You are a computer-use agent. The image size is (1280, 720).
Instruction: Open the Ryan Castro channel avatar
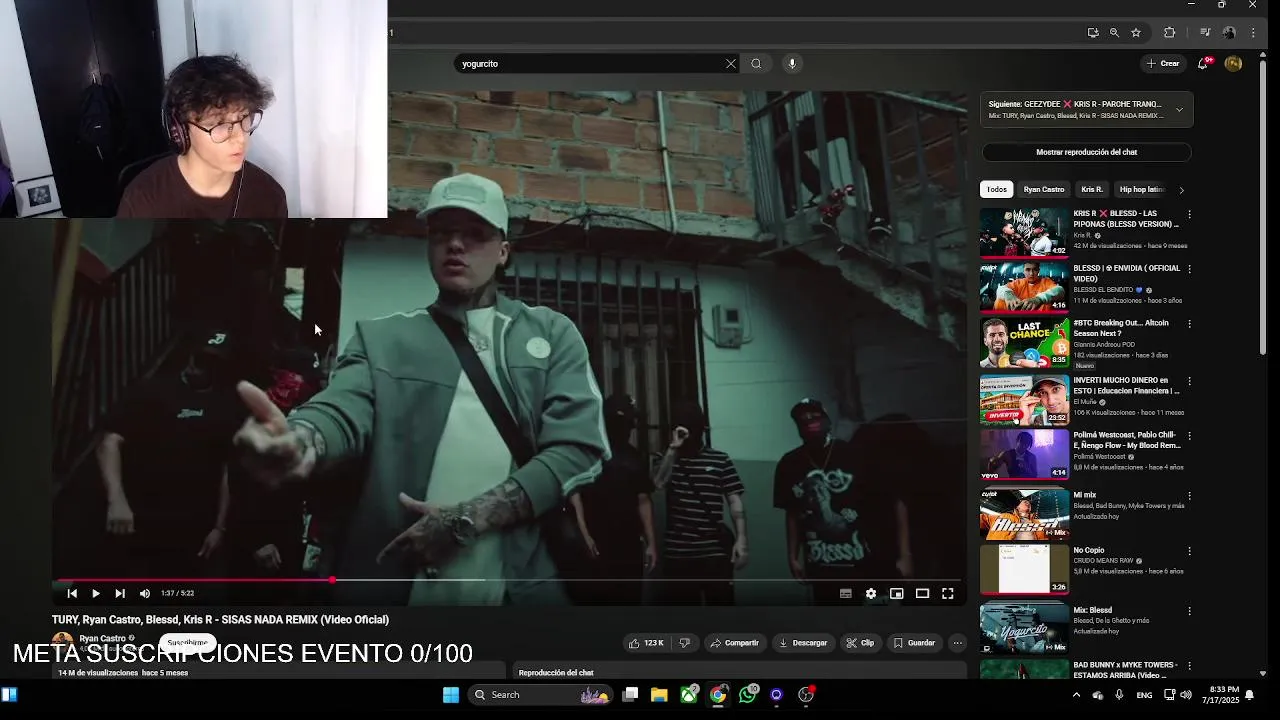click(63, 643)
